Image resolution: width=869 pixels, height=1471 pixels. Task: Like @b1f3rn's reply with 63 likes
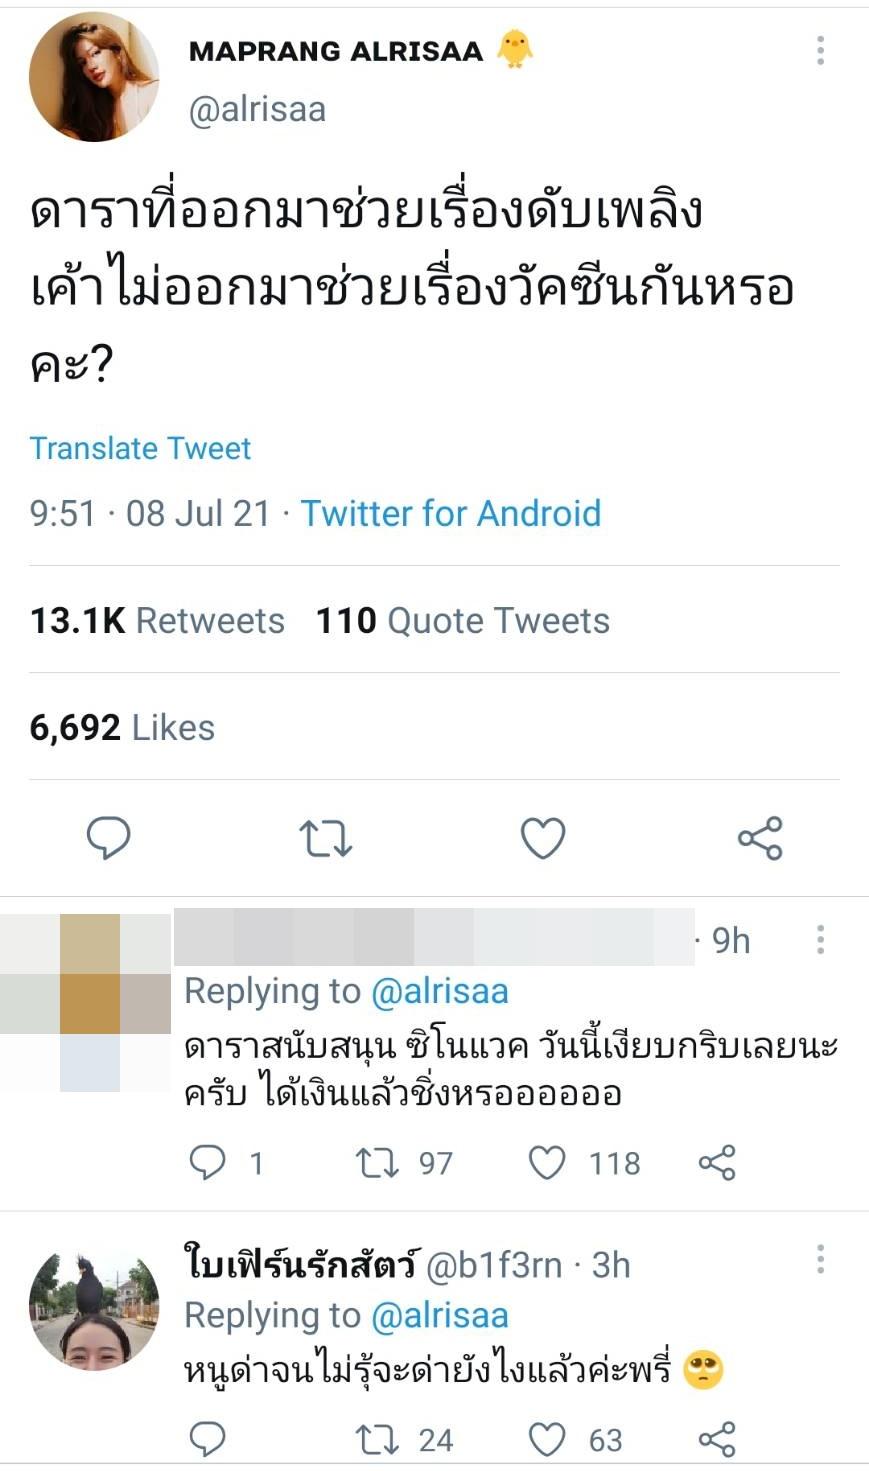[546, 1439]
